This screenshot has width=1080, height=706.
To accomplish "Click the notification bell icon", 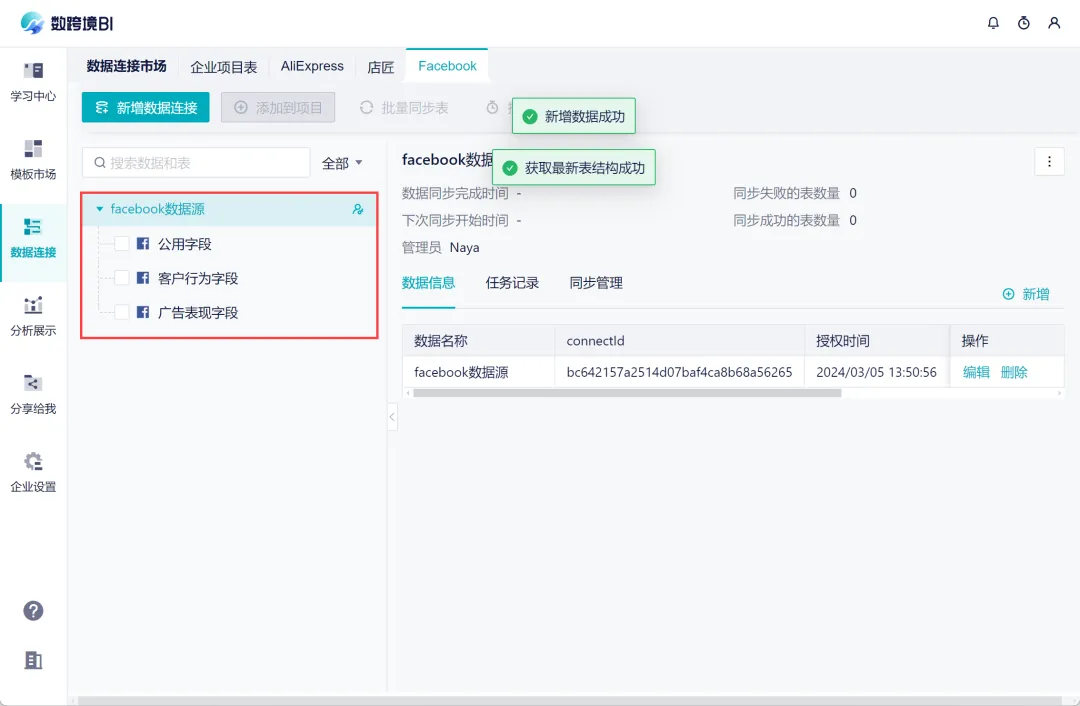I will pyautogui.click(x=993, y=23).
